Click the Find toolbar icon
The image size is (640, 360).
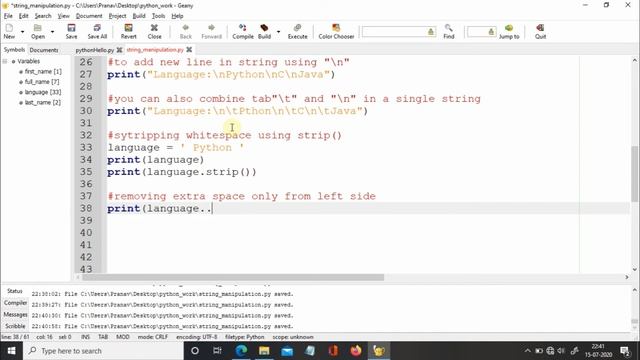(x=449, y=31)
